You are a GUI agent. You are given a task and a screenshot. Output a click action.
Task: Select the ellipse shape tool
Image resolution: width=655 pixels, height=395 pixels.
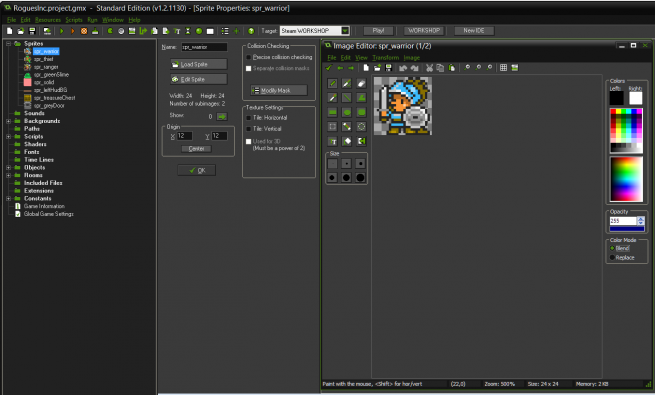point(347,112)
